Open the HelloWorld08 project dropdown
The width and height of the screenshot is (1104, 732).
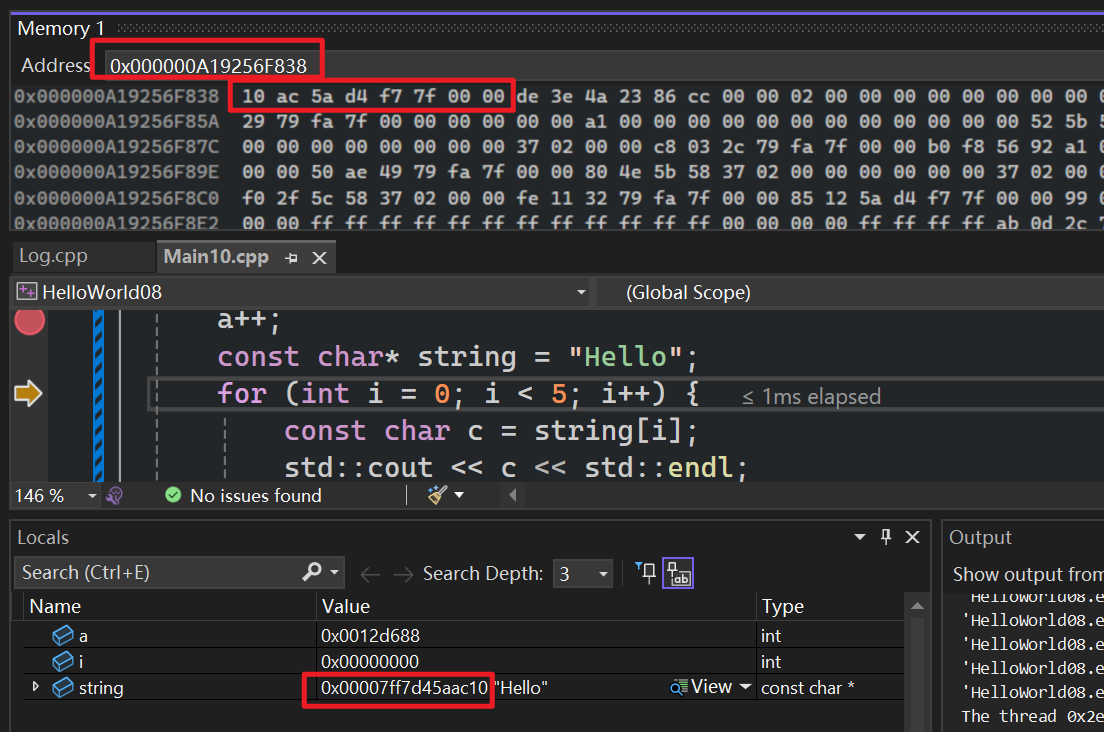click(x=581, y=292)
